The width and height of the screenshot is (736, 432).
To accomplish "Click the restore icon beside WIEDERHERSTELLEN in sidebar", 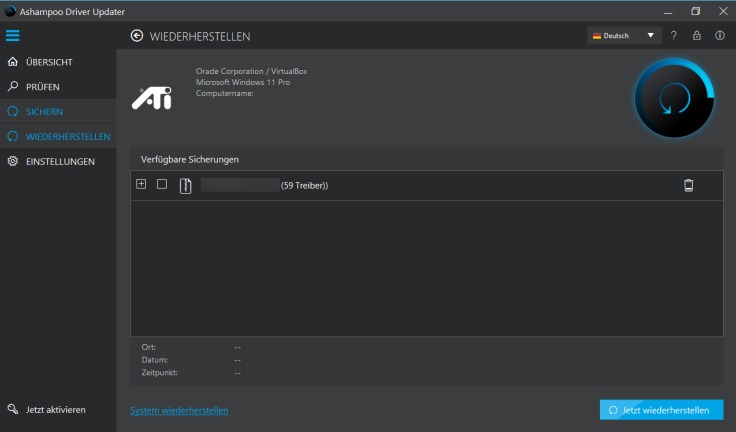I will (13, 136).
